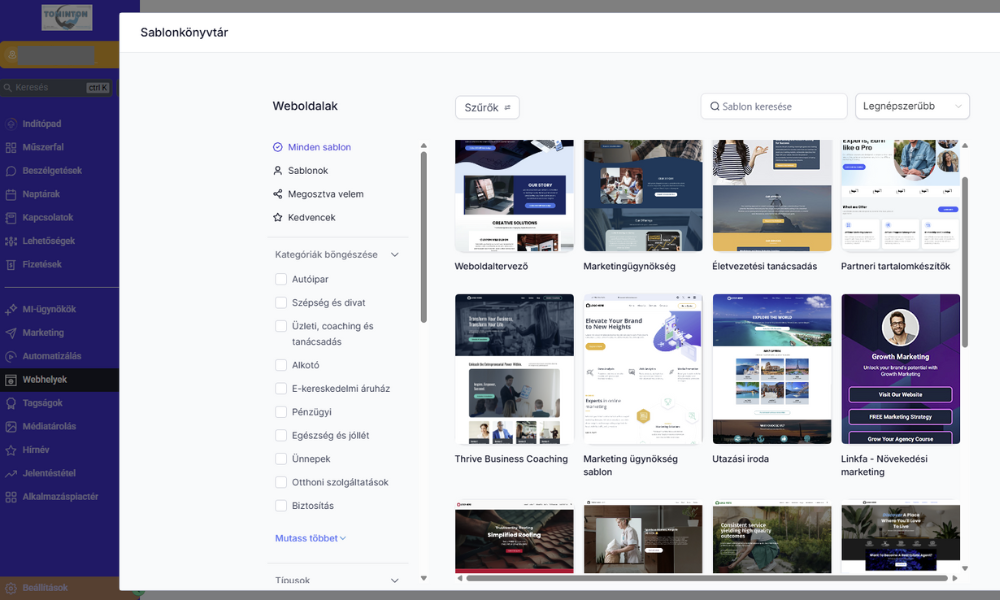
Task: Expand the Típusok section
Action: [394, 580]
